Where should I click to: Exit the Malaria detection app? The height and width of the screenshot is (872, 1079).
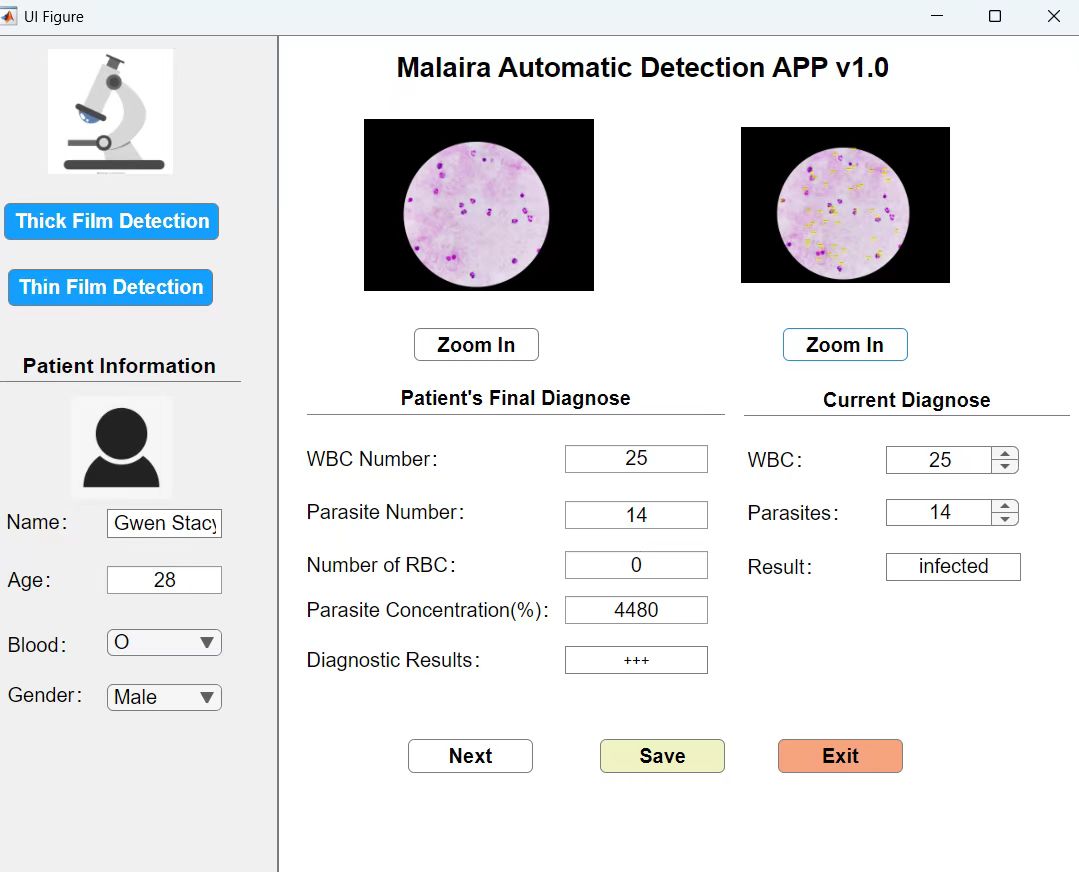click(840, 756)
